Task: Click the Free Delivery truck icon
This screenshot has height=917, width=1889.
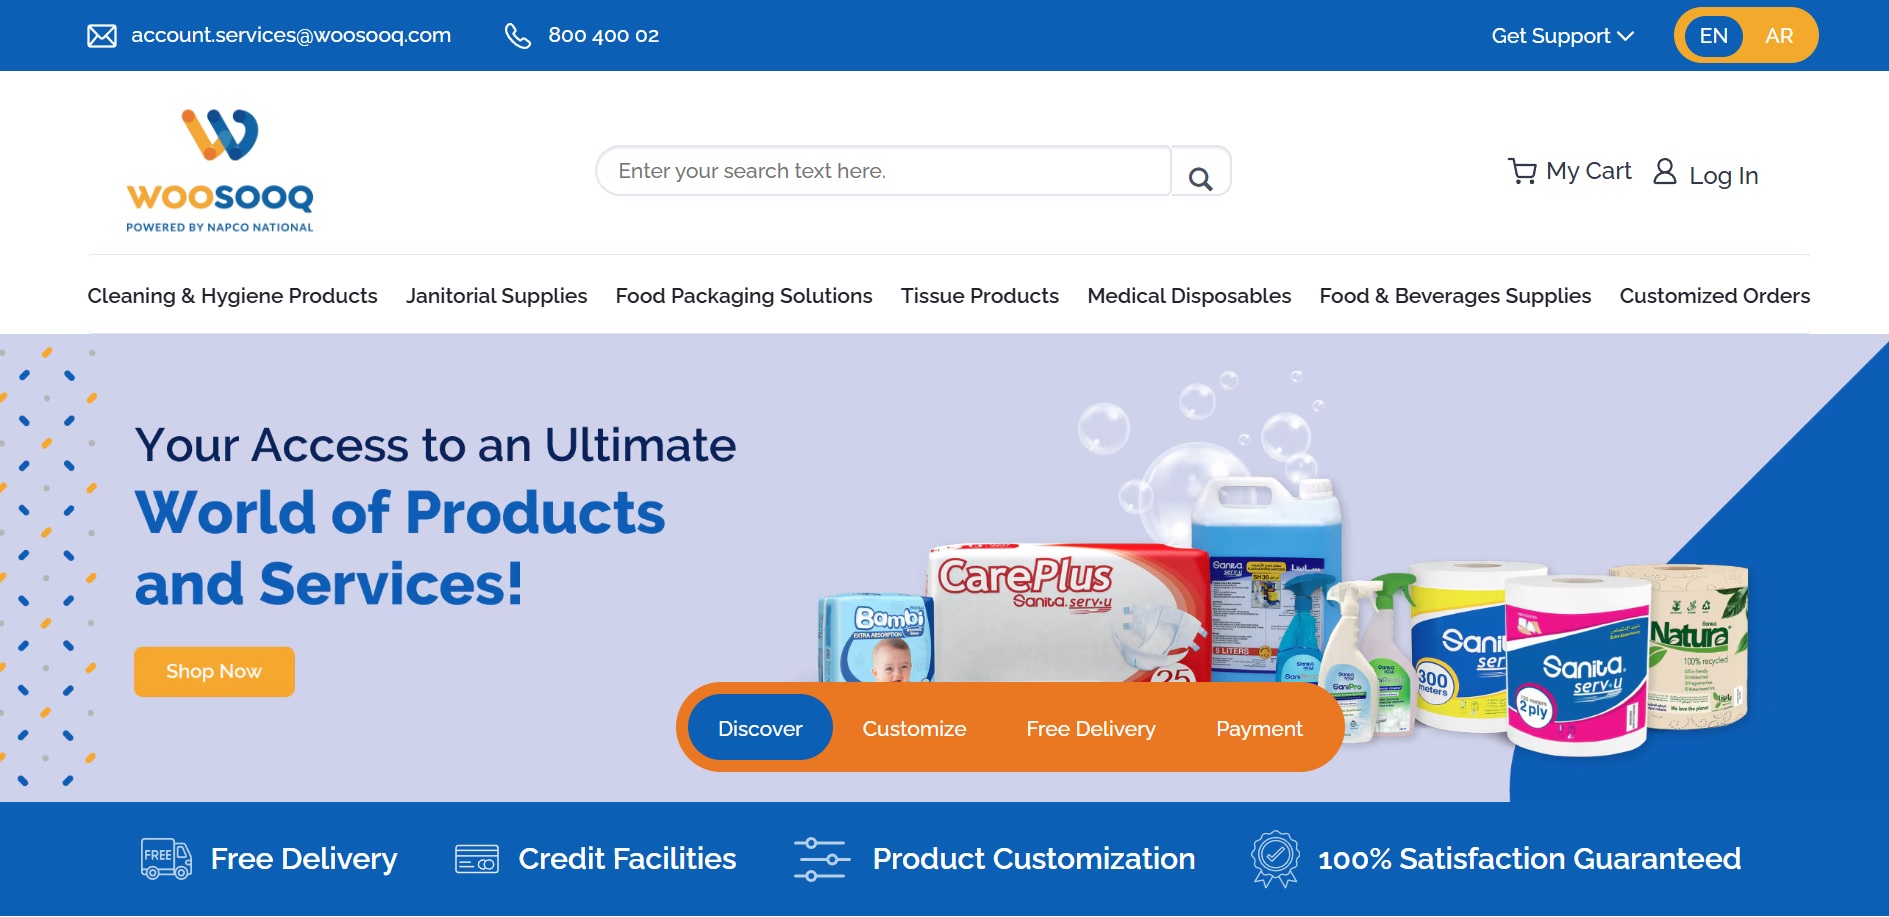Action: (166, 859)
